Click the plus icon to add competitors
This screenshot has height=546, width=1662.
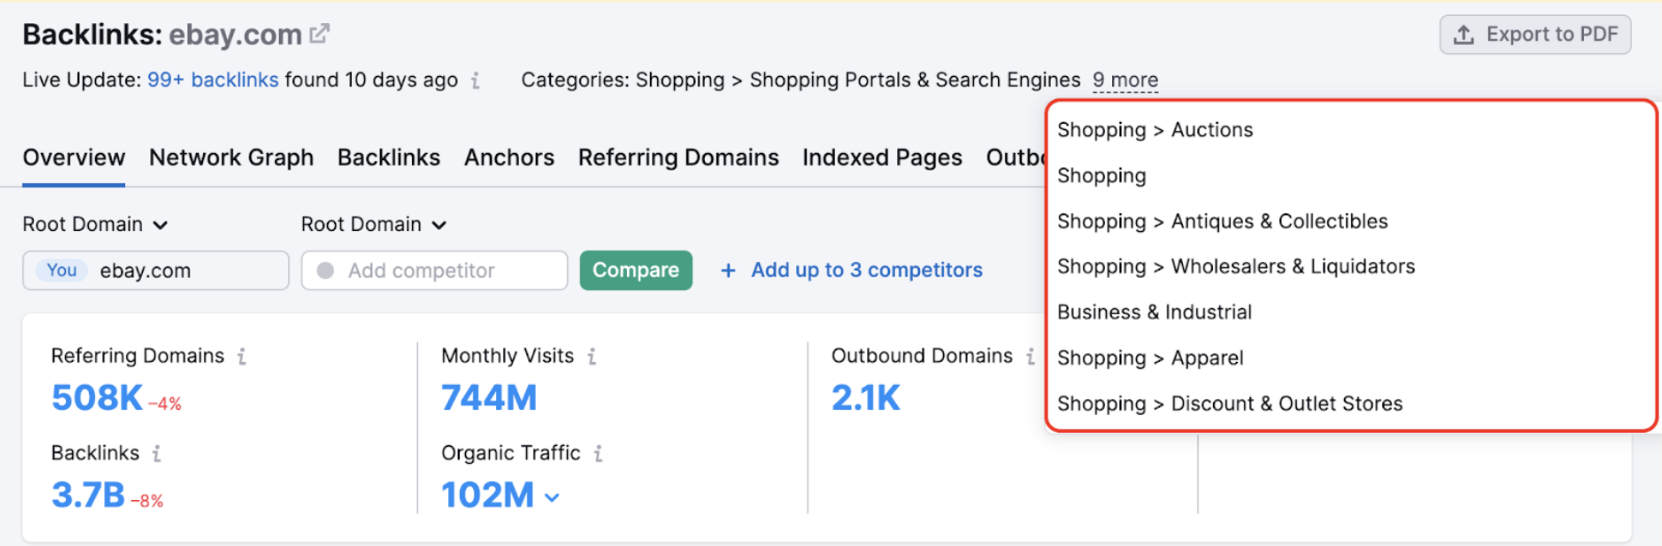coord(728,270)
